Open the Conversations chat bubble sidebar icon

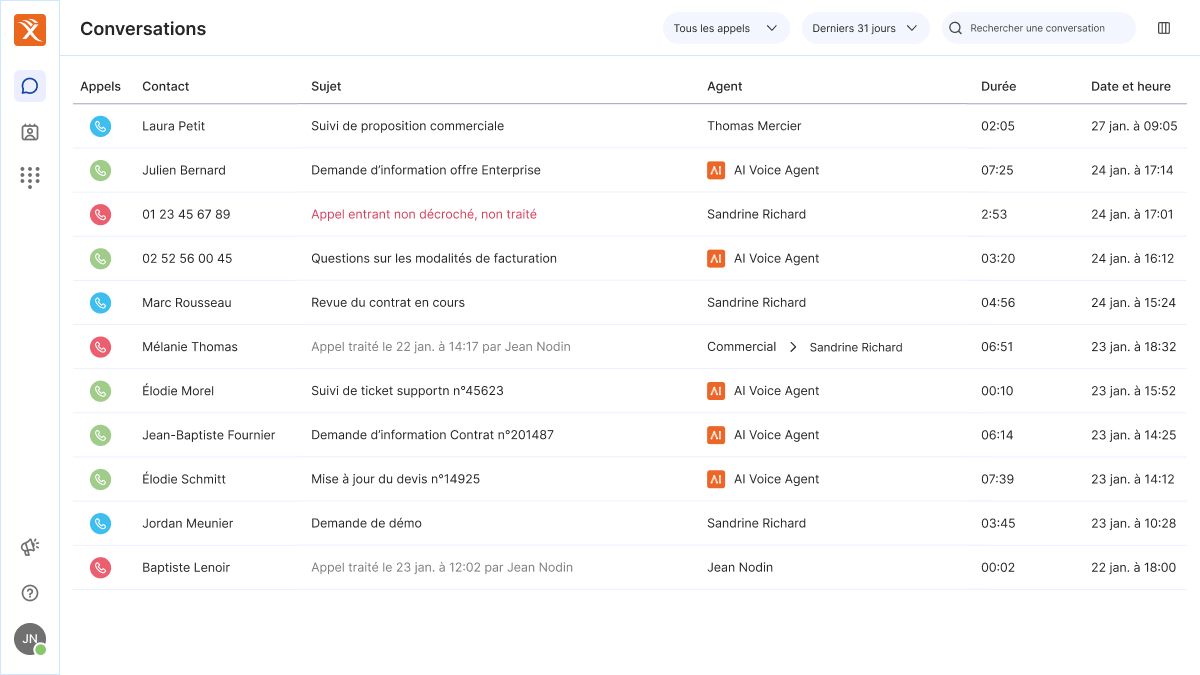coord(30,86)
